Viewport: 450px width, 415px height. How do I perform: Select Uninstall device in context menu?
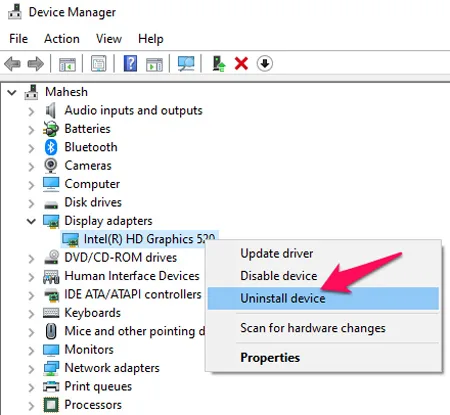[x=323, y=298]
